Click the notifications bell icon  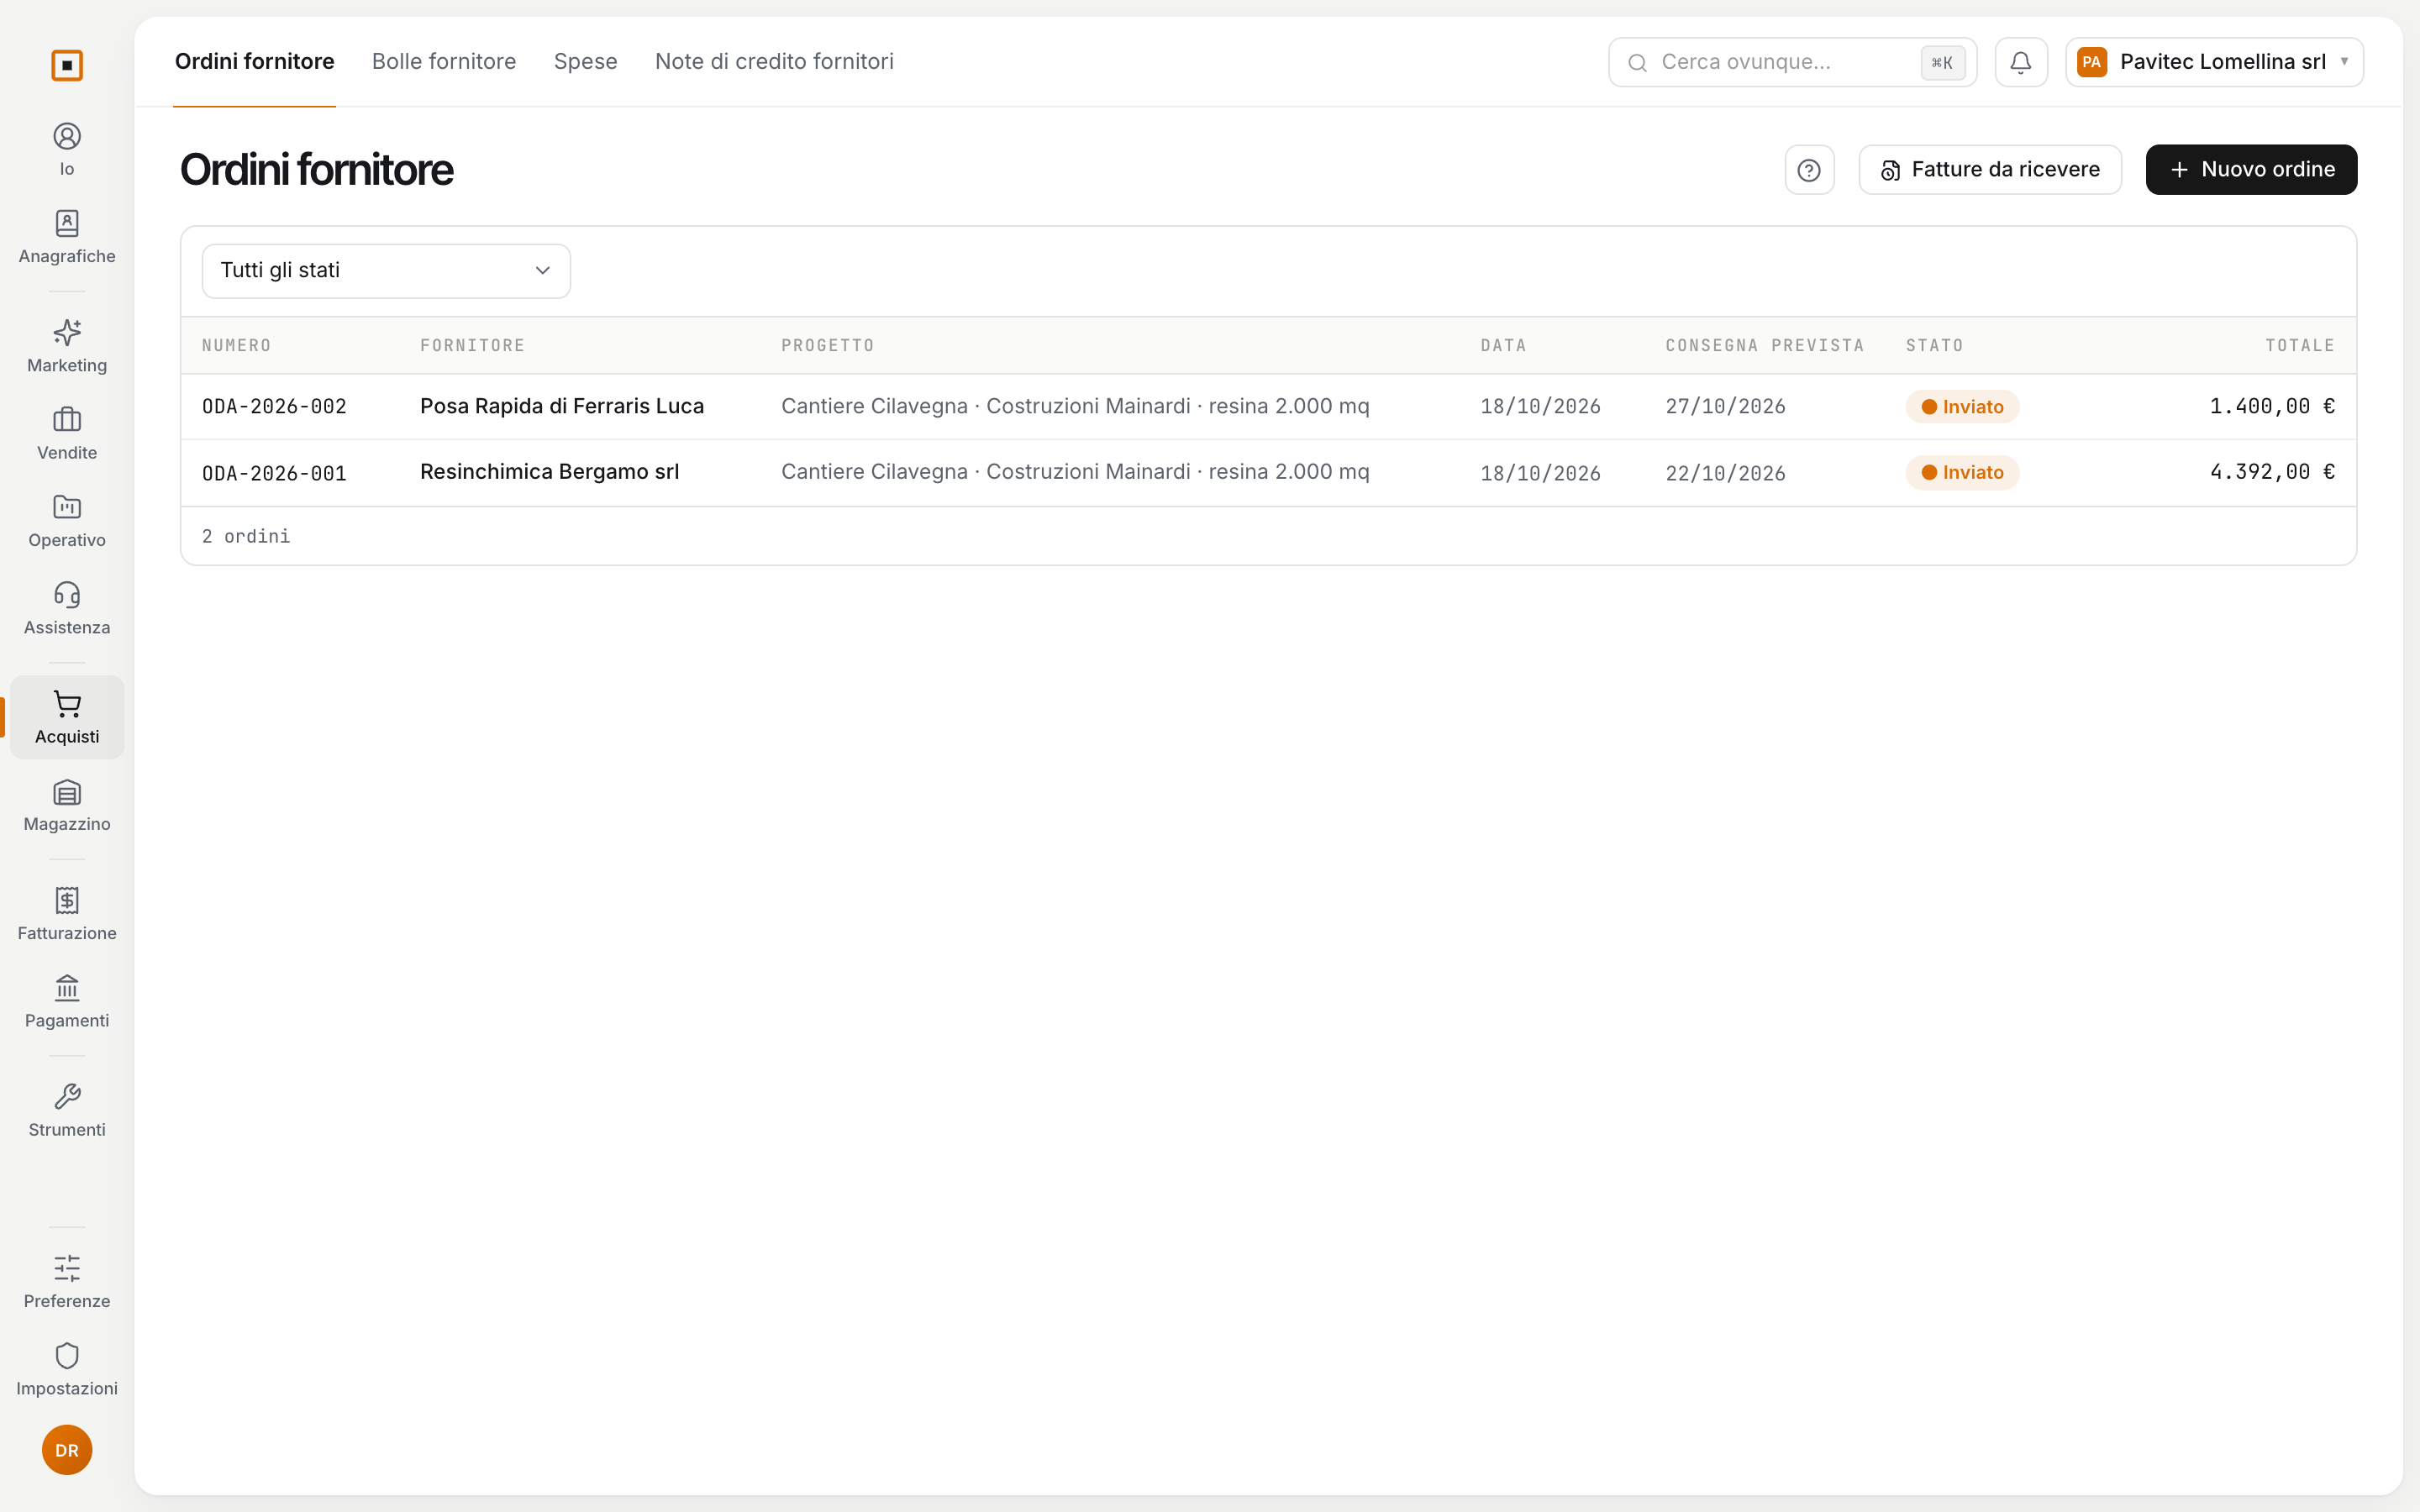click(x=2021, y=62)
